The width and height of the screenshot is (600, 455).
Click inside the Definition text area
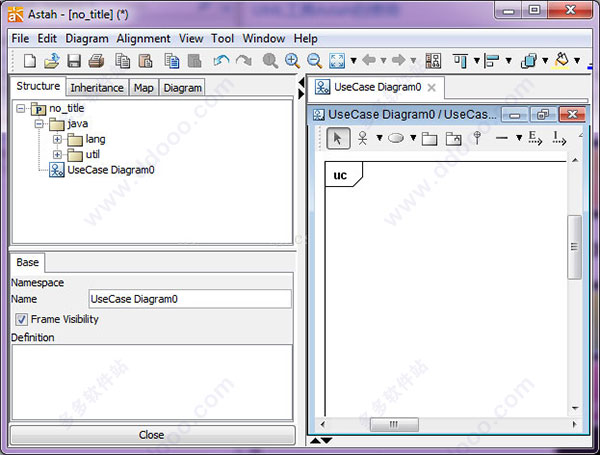[152, 382]
